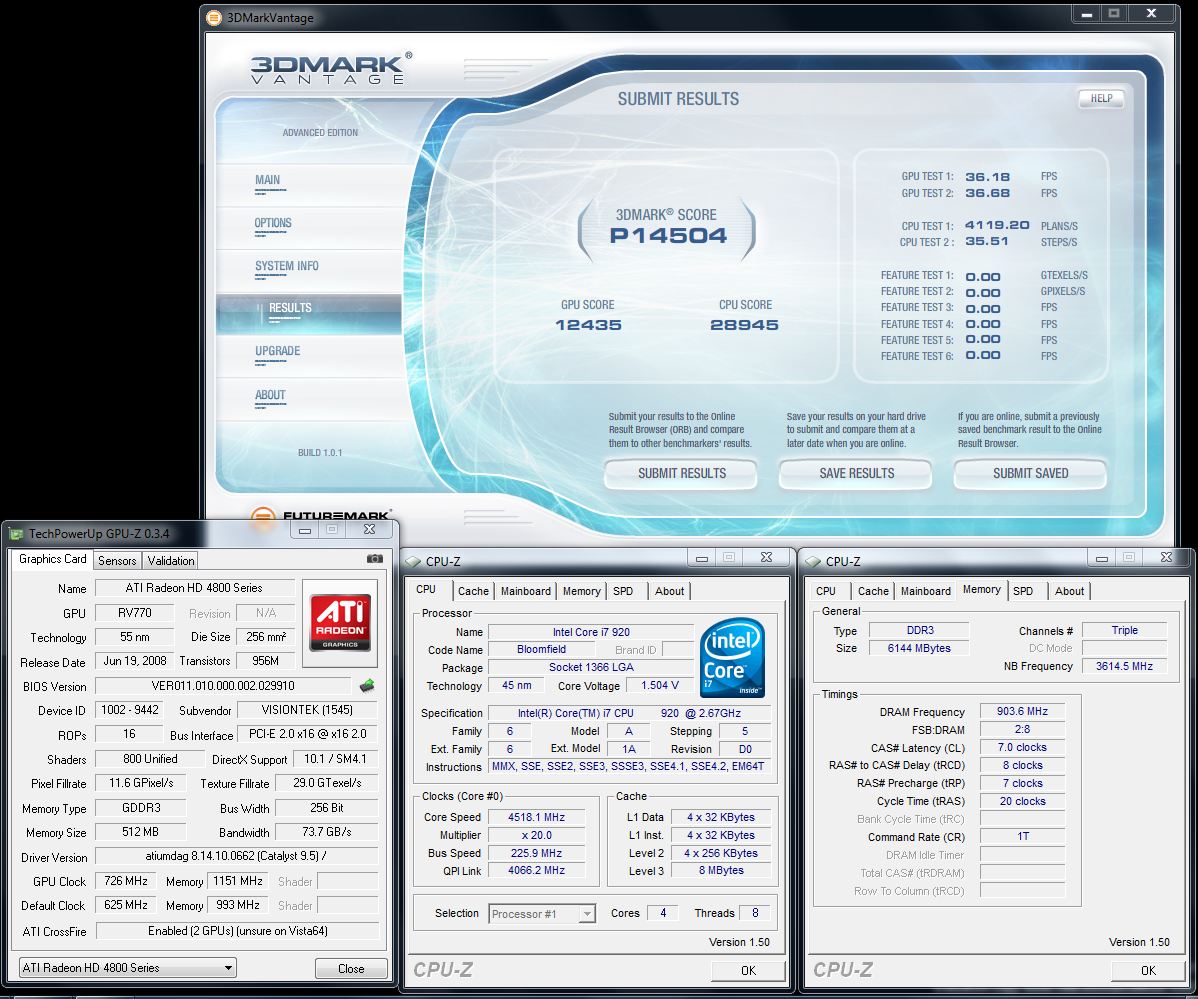This screenshot has height=999, width=1198.
Task: Click the Bandwidth value 73.7 GB/s
Action: coord(326,832)
